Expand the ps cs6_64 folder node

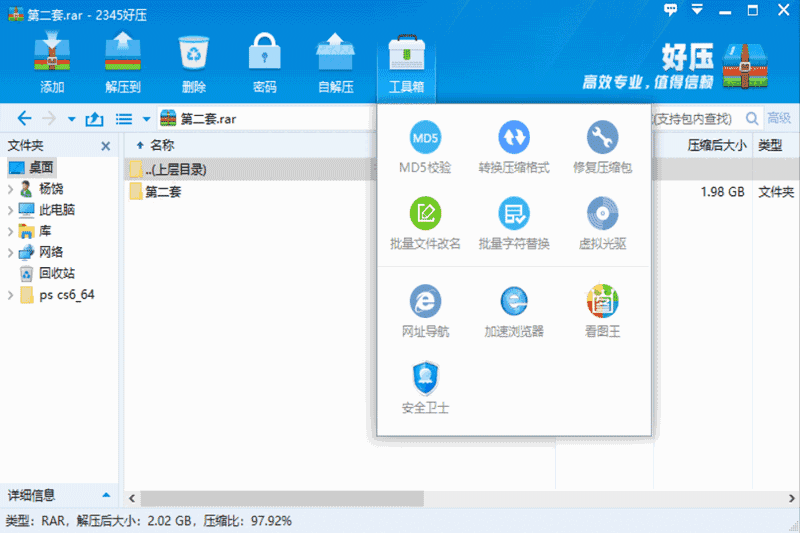10,295
